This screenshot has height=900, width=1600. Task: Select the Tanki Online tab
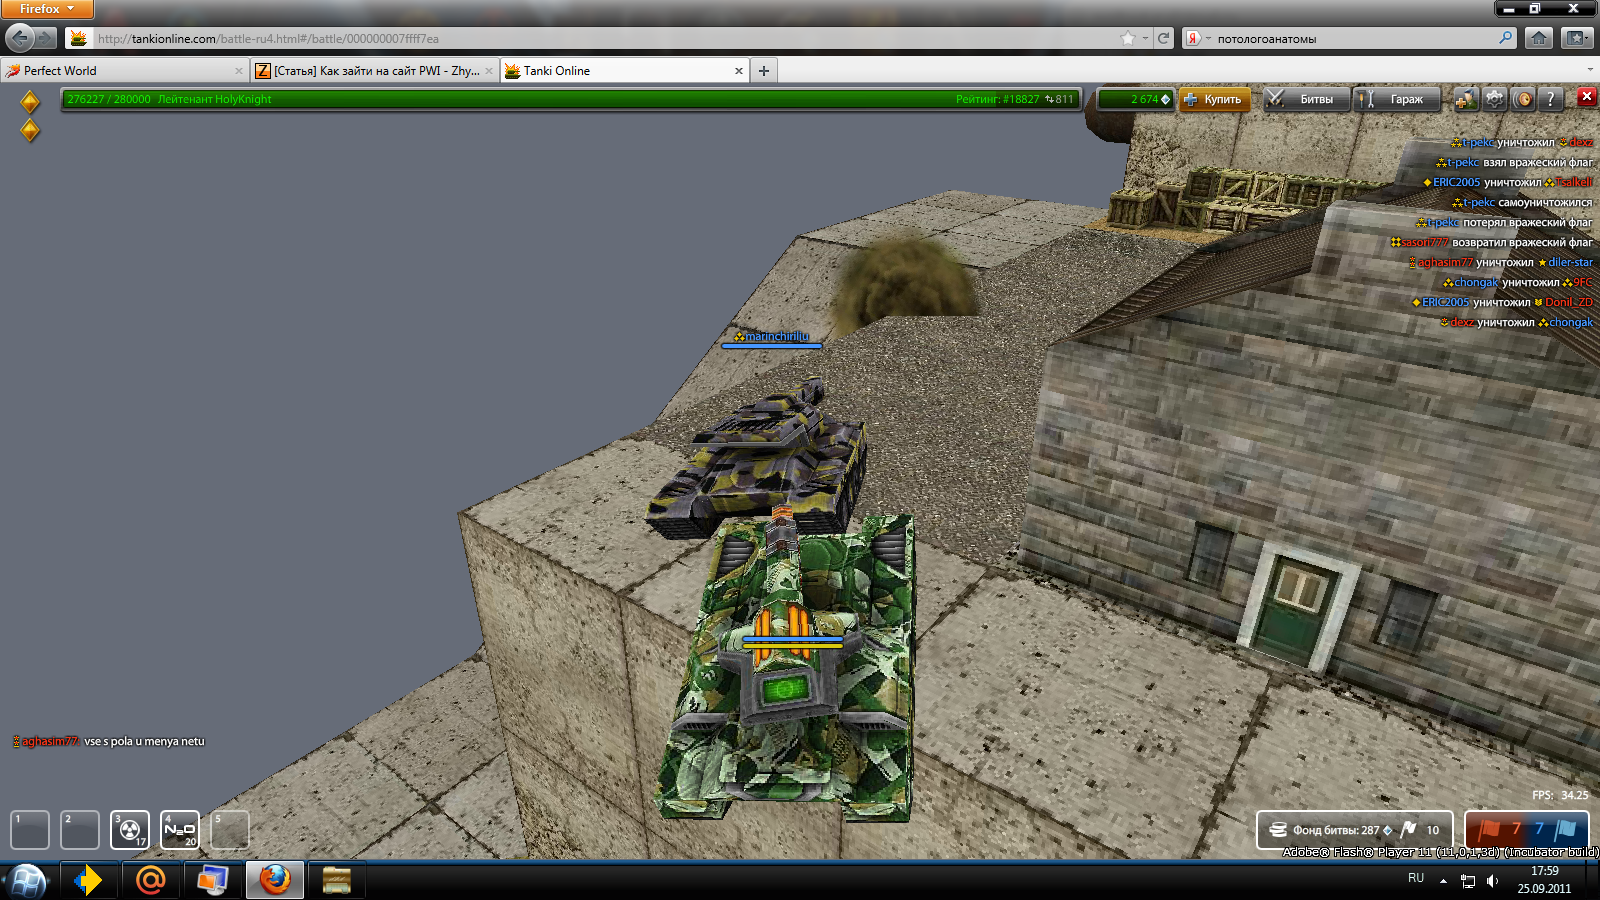[x=624, y=70]
